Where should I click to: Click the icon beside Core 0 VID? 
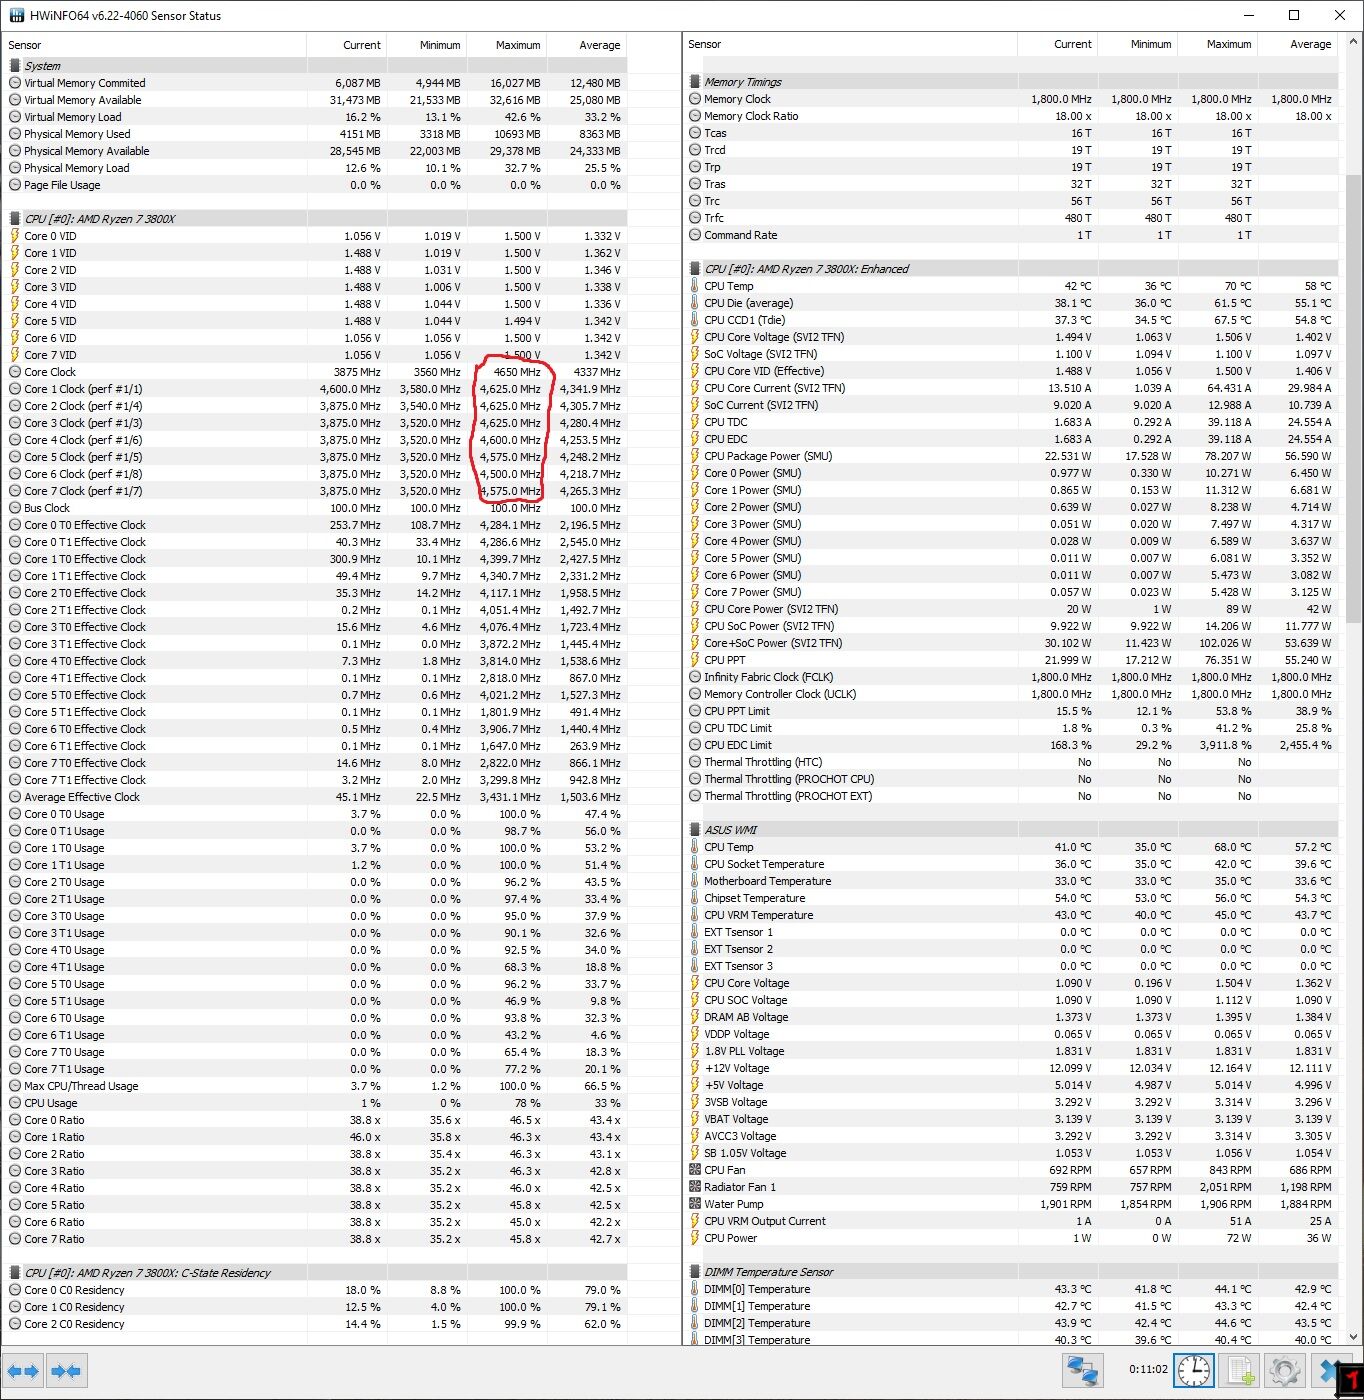click(14, 236)
